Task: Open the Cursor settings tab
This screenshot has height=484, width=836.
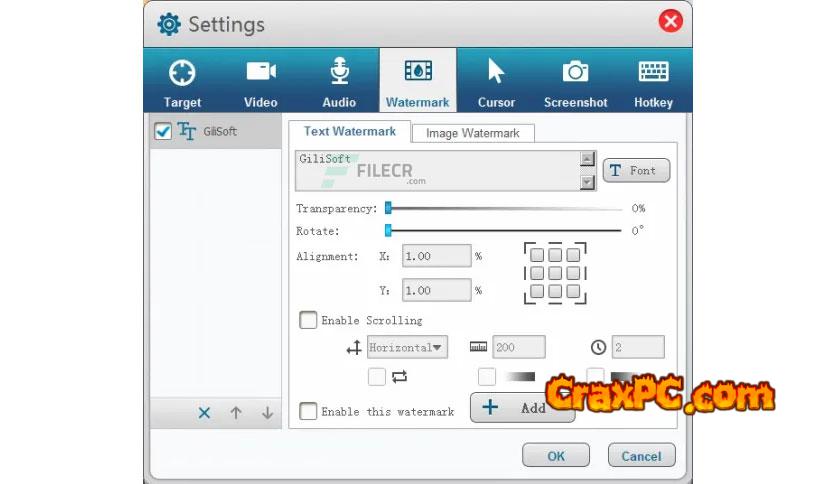Action: click(x=496, y=81)
